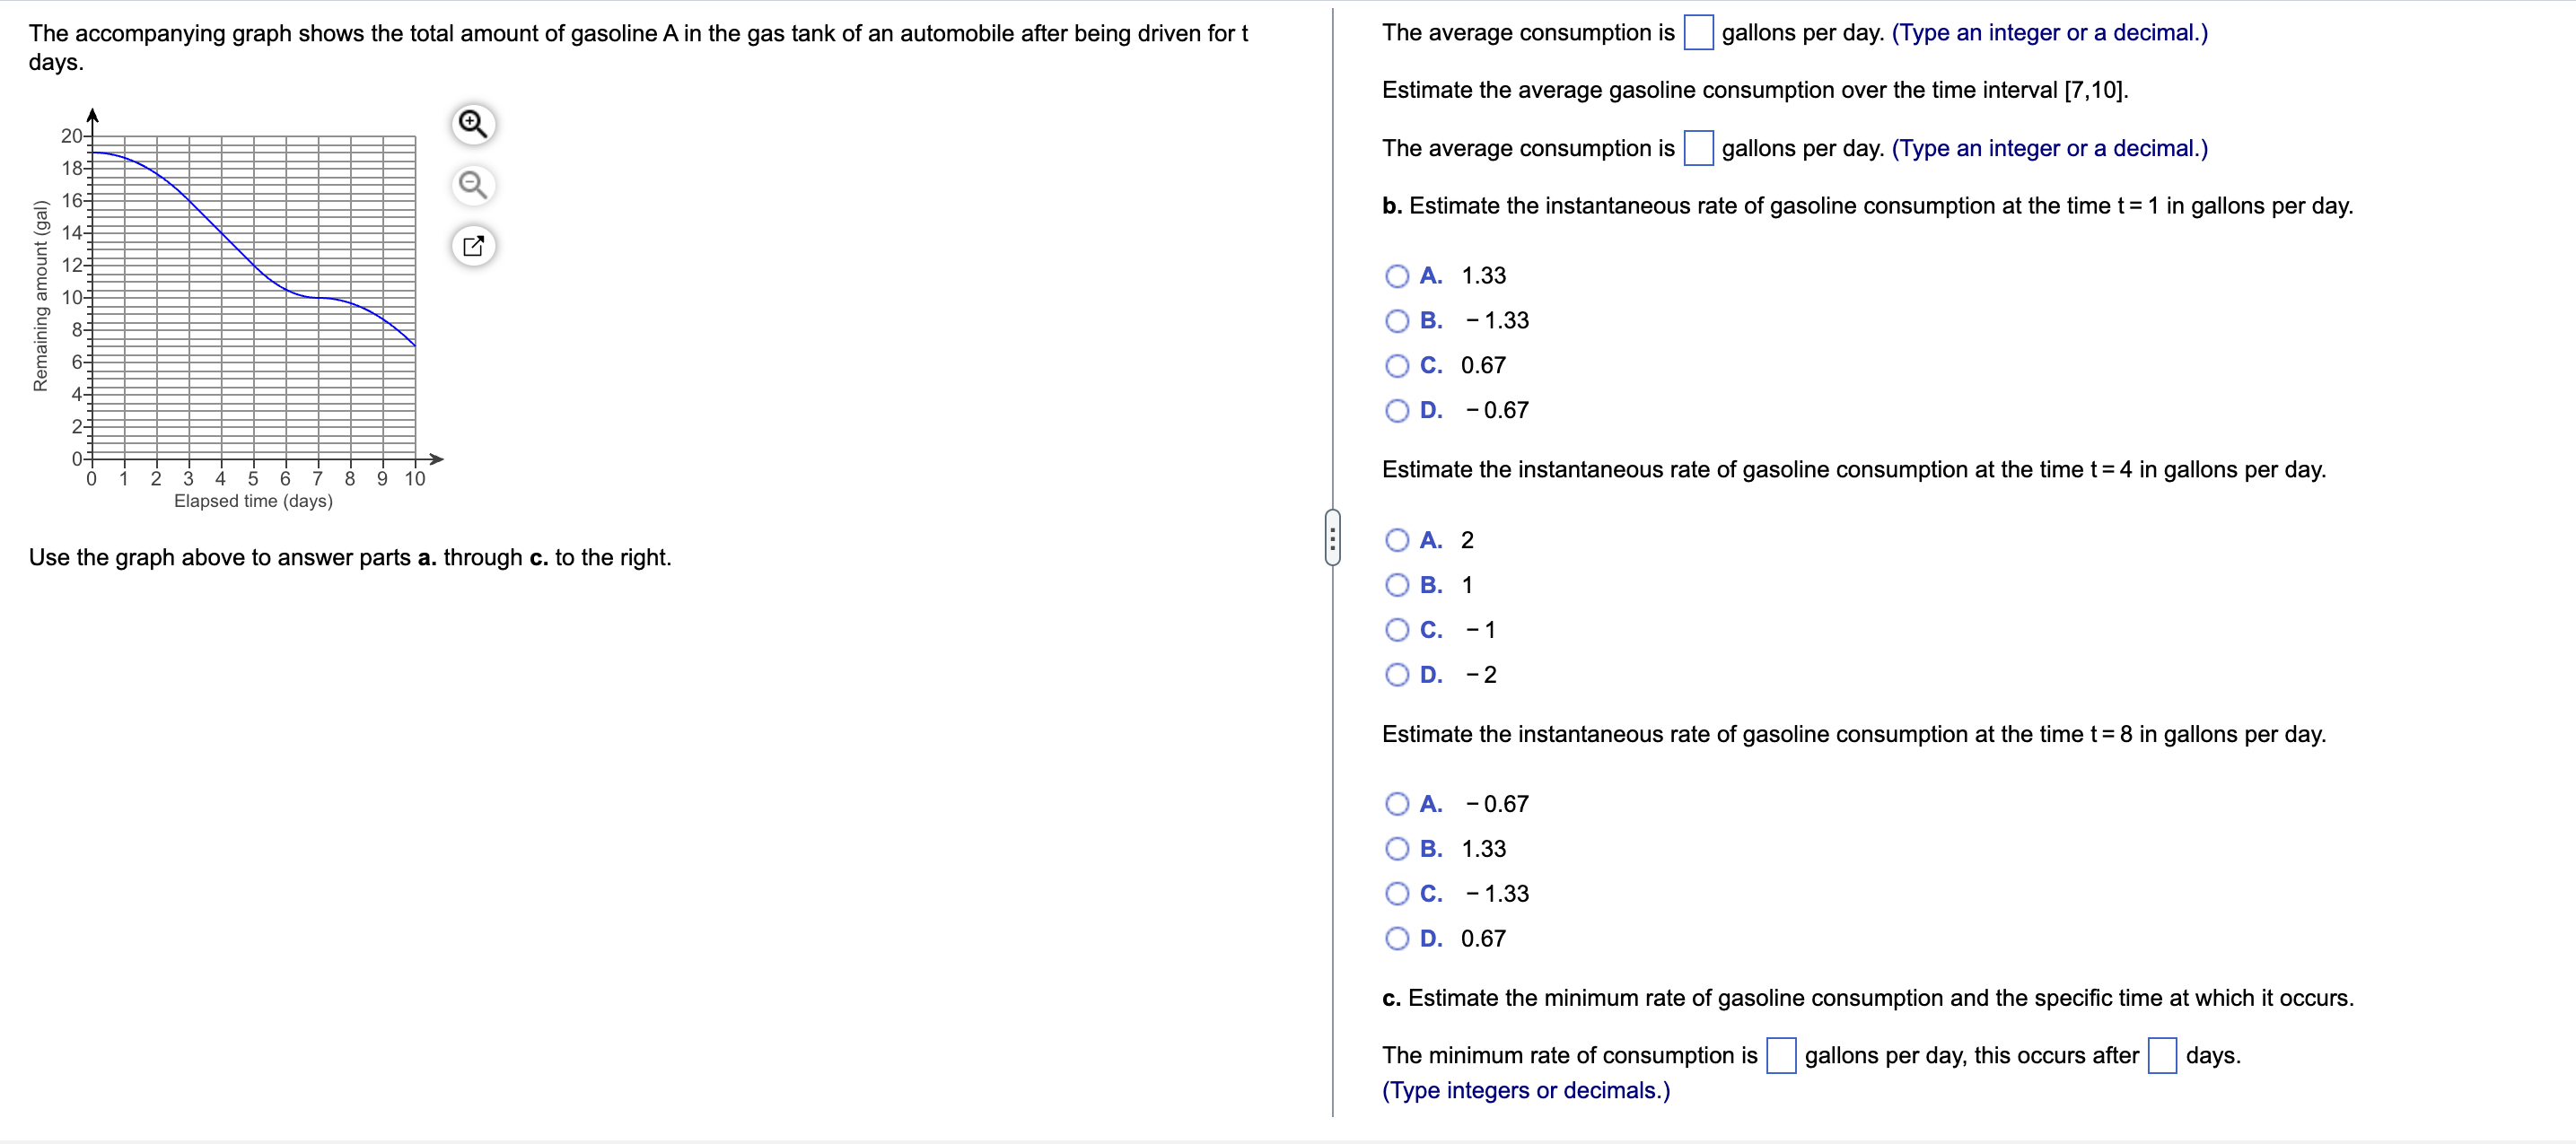Click the days answer box in part c
This screenshot has width=2576, height=1144.
tap(2162, 1055)
